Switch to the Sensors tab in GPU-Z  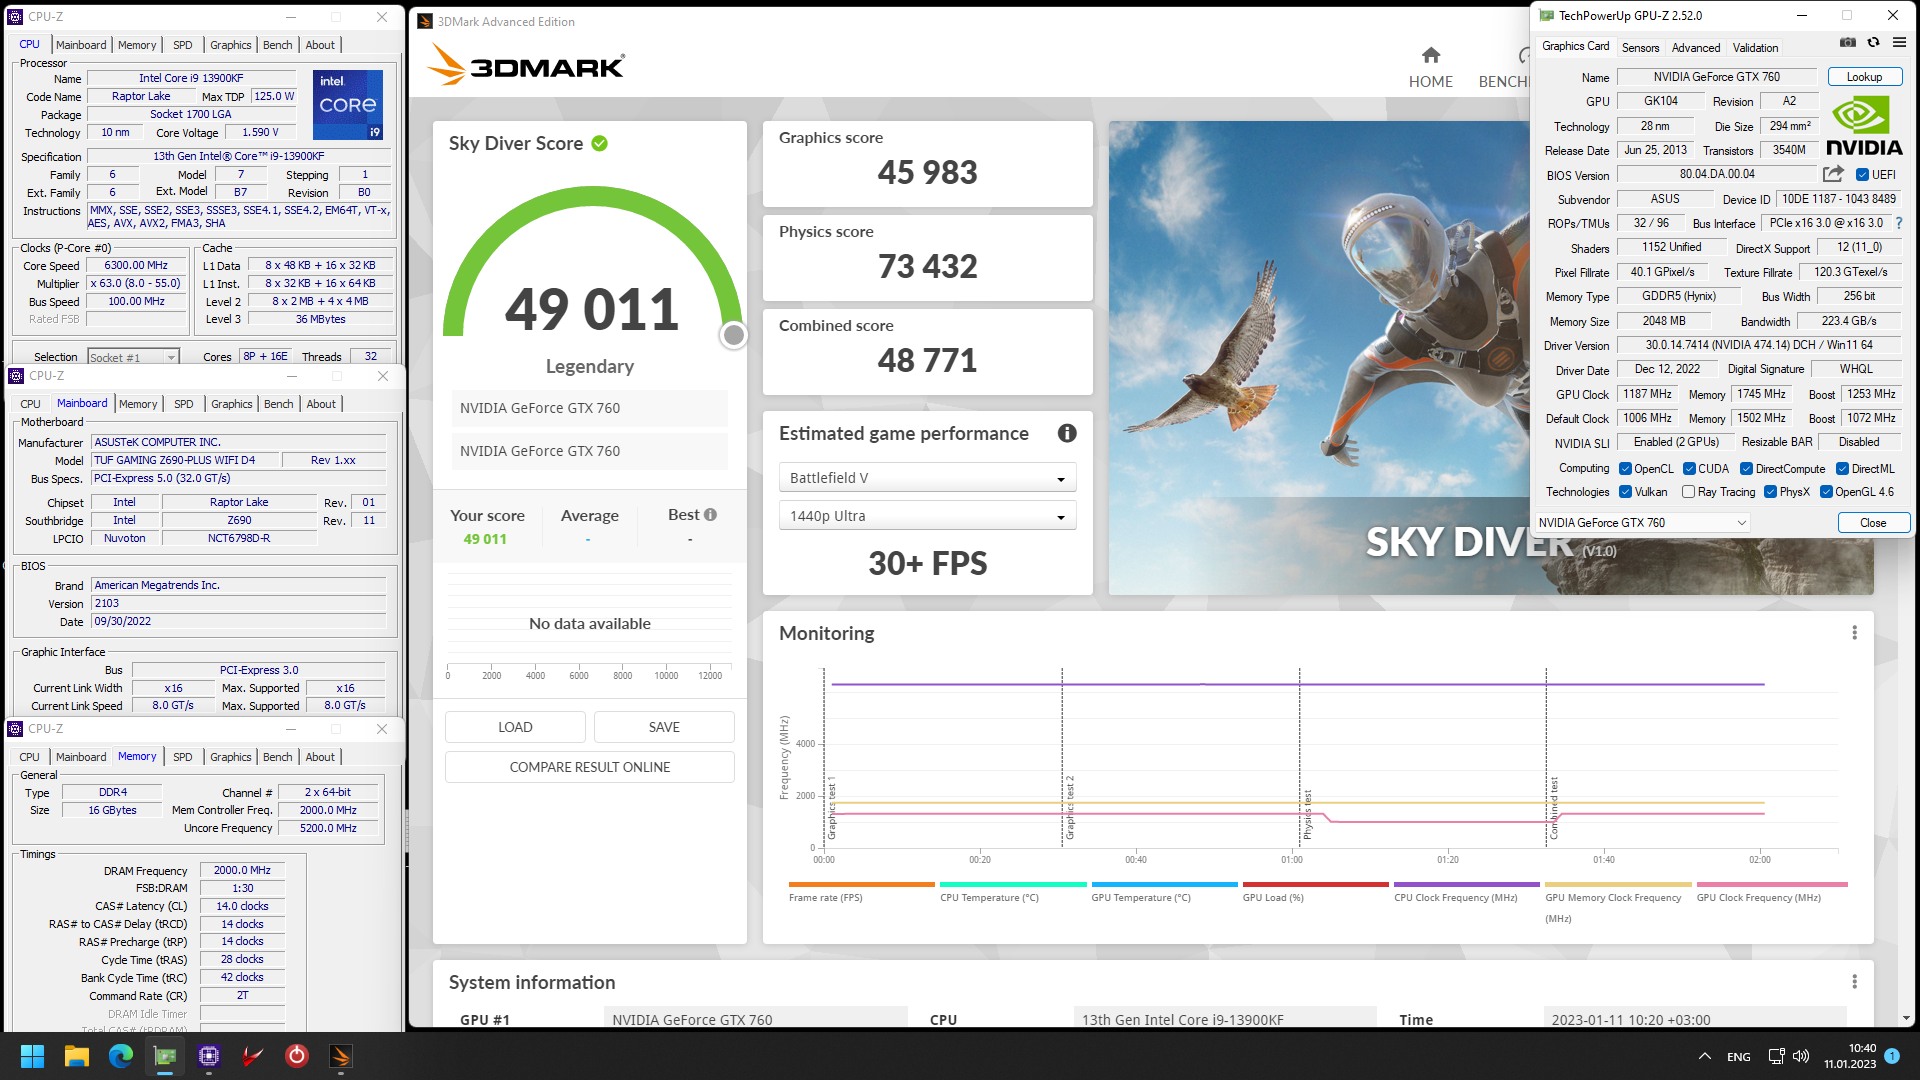pyautogui.click(x=1640, y=47)
